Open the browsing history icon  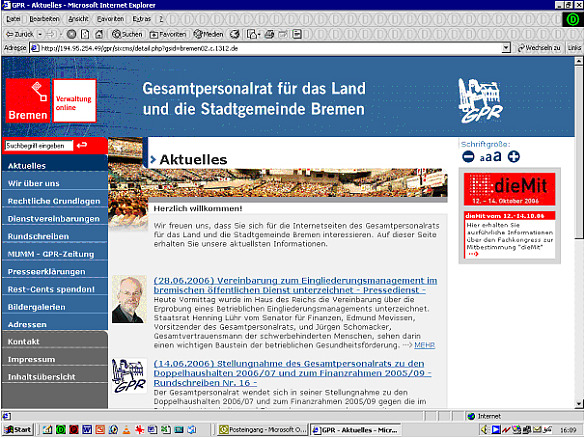tap(234, 34)
